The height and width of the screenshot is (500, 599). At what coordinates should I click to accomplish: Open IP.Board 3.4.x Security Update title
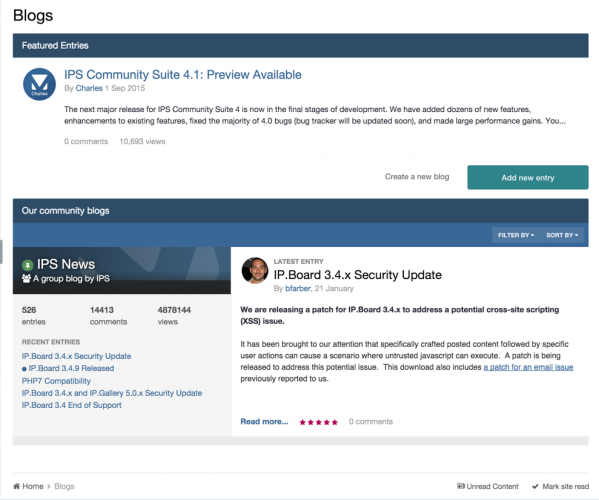tap(358, 275)
